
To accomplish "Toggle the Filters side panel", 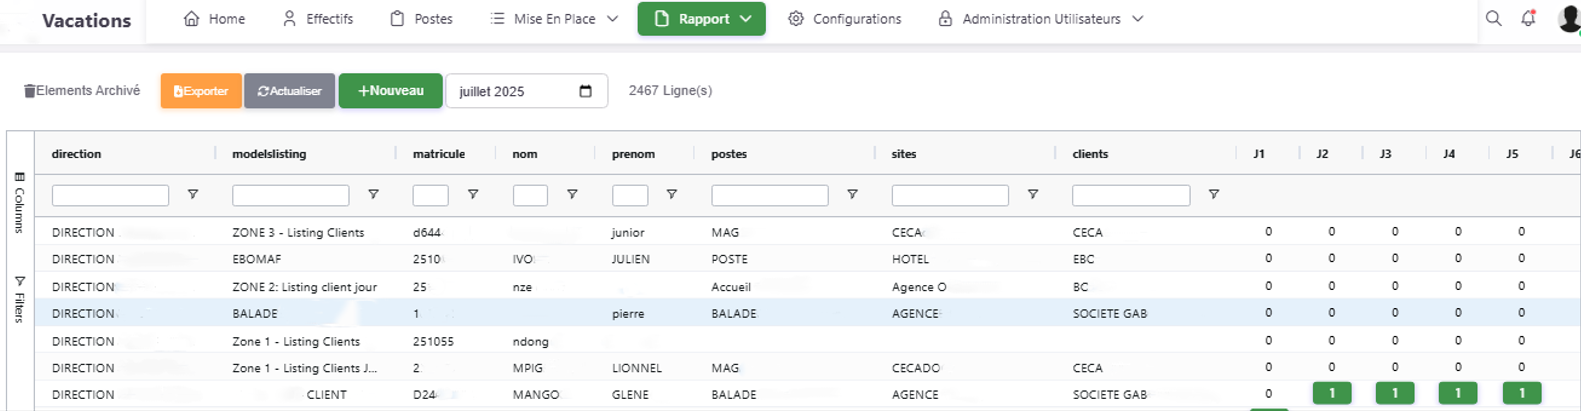I will (x=19, y=299).
